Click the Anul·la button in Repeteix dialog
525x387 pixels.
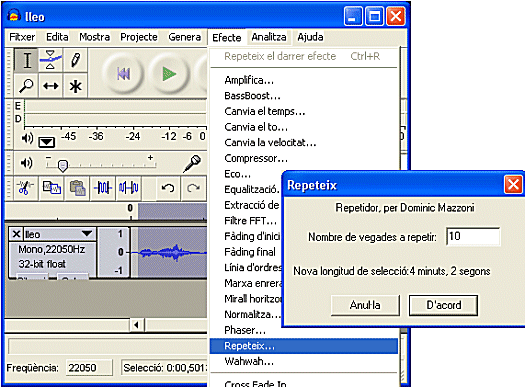pos(365,305)
